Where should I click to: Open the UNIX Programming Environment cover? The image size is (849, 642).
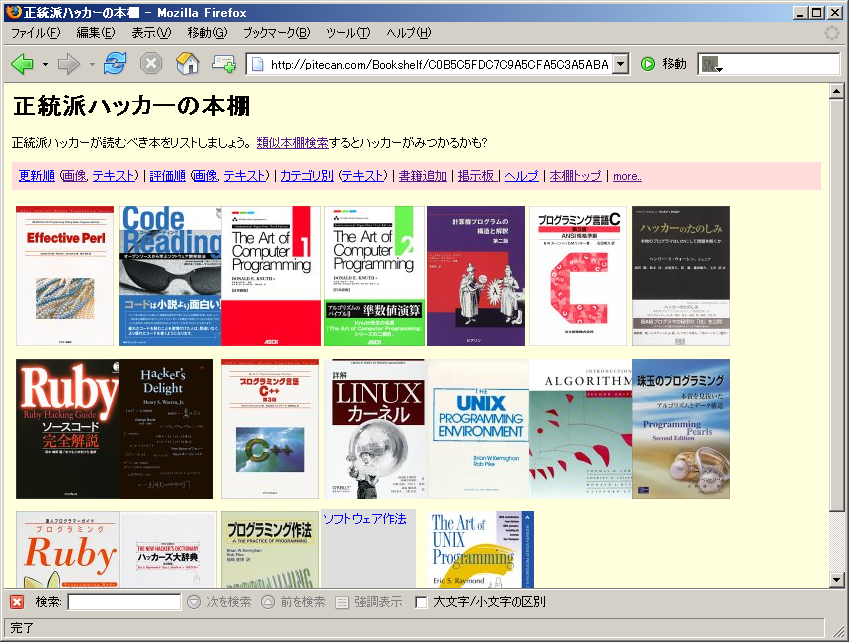click(479, 429)
